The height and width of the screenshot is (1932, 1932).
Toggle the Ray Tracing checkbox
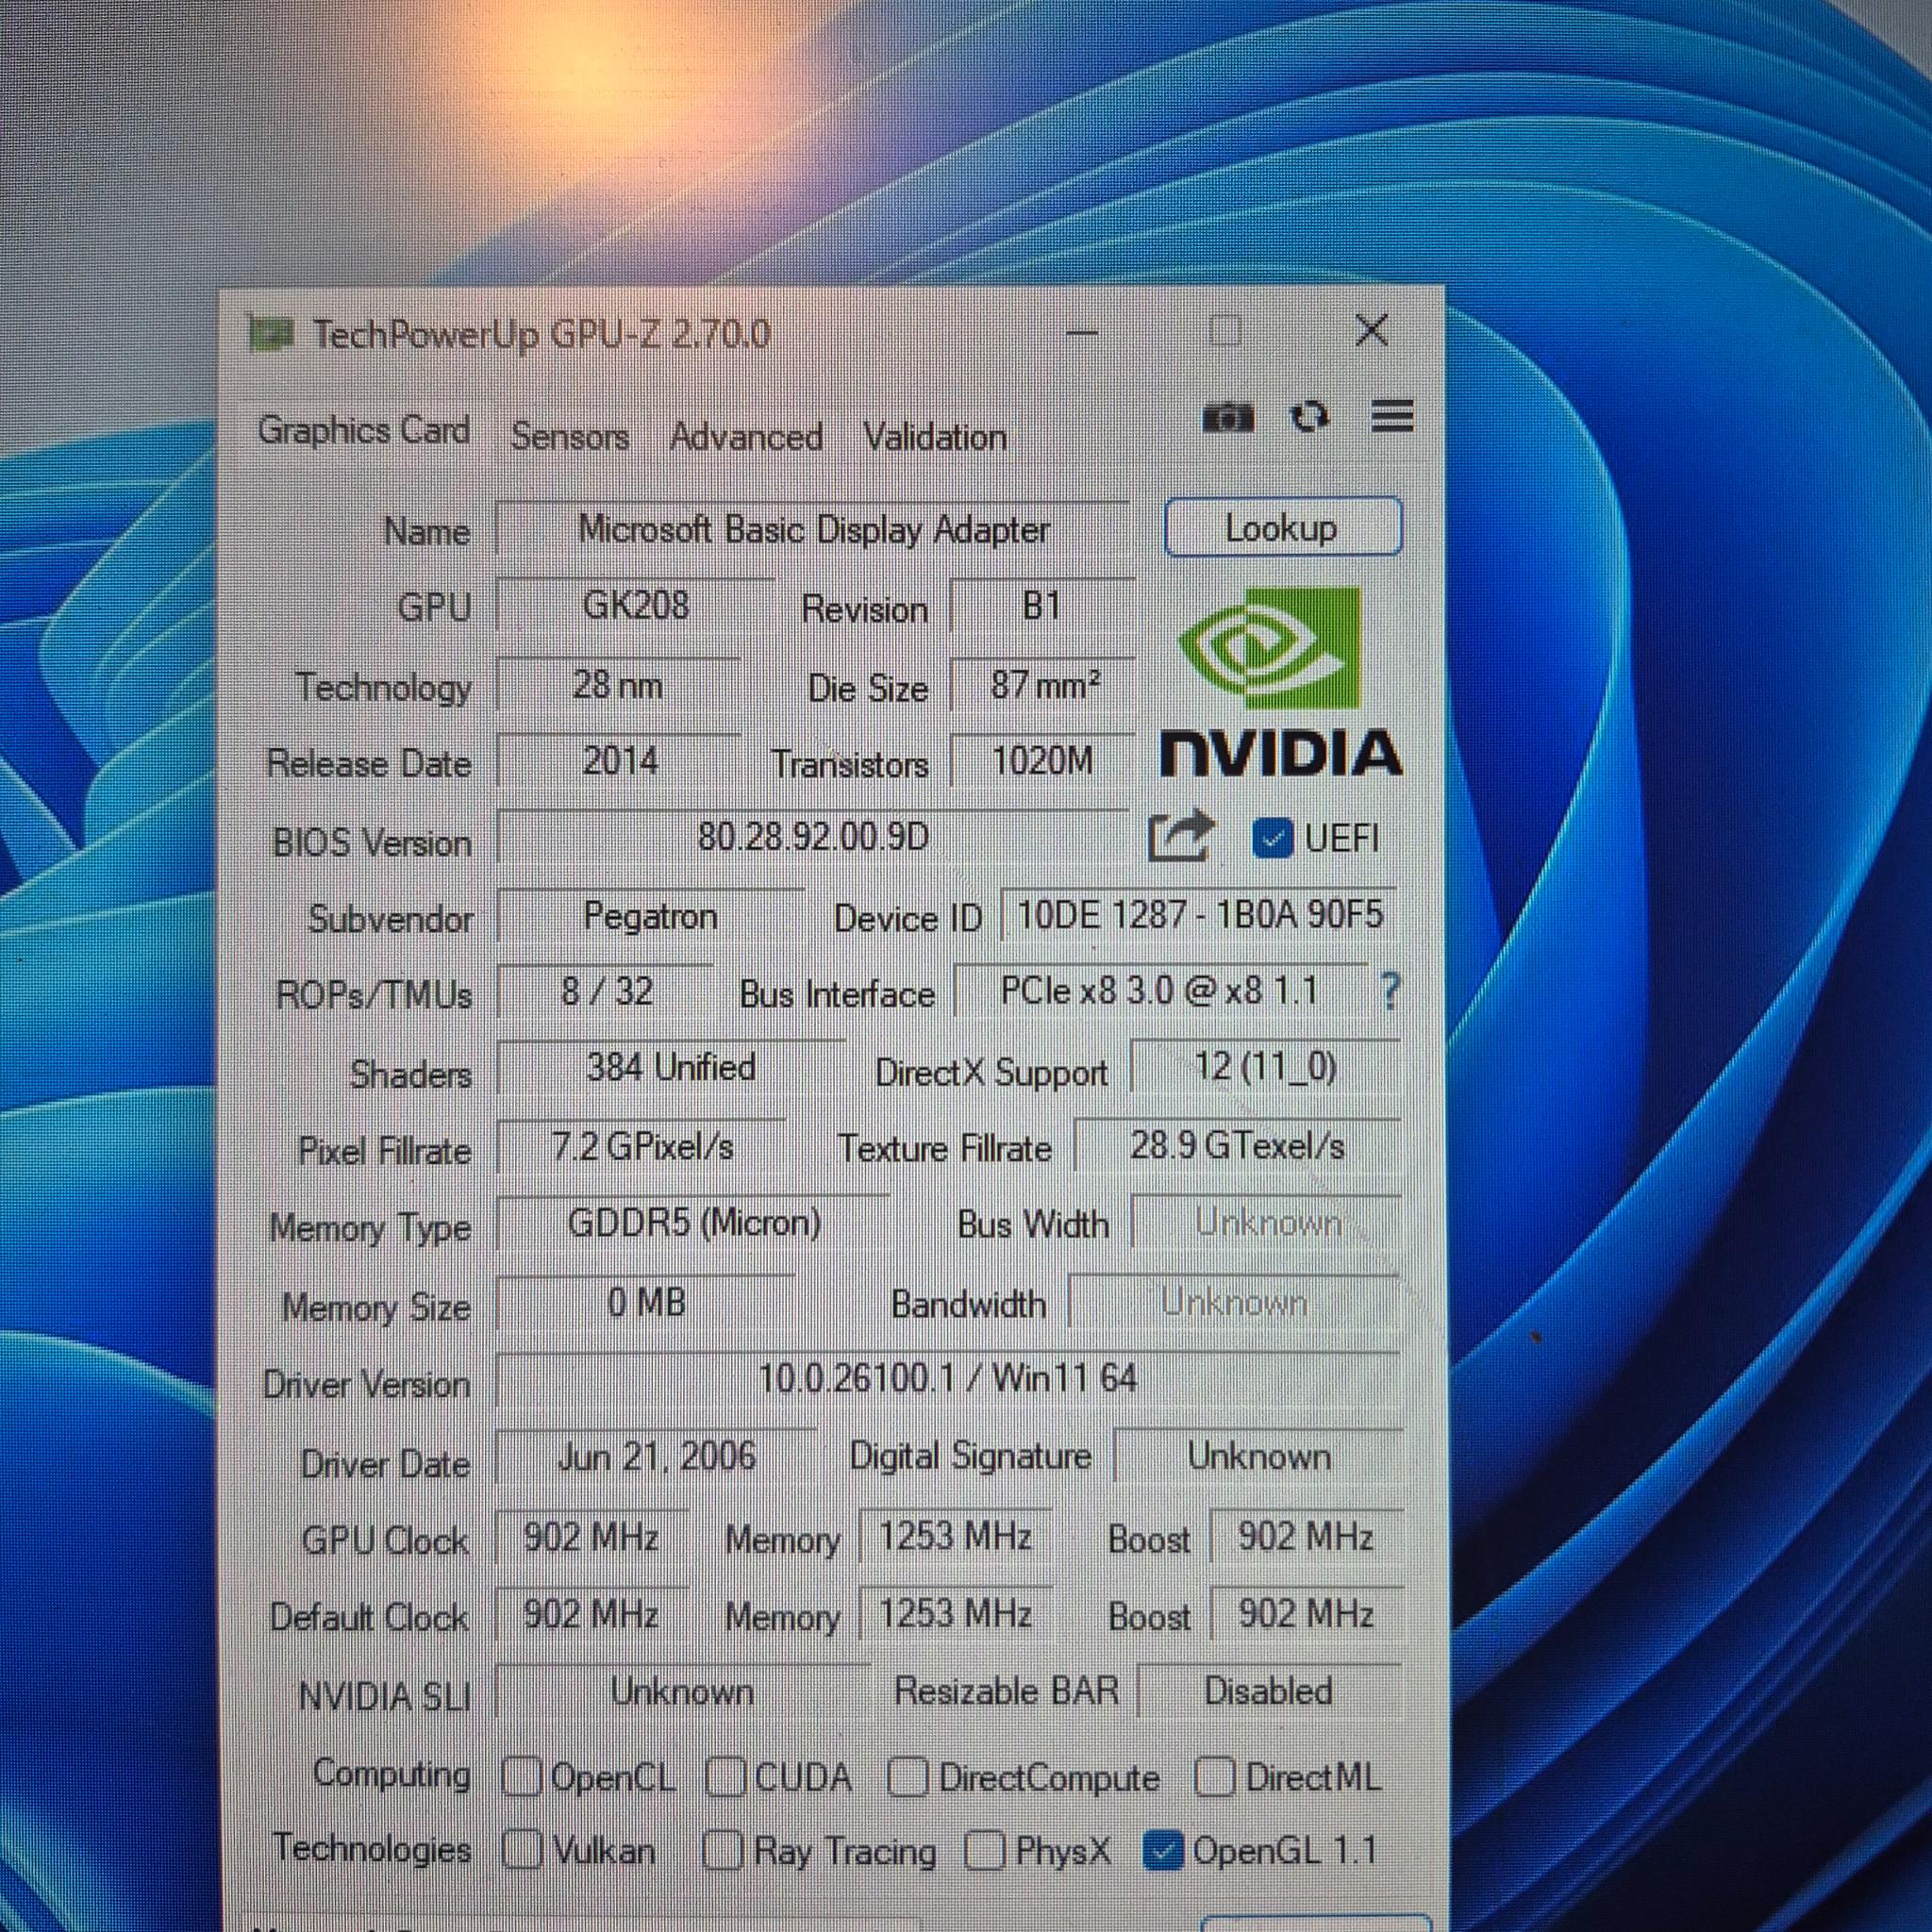pyautogui.click(x=723, y=1850)
